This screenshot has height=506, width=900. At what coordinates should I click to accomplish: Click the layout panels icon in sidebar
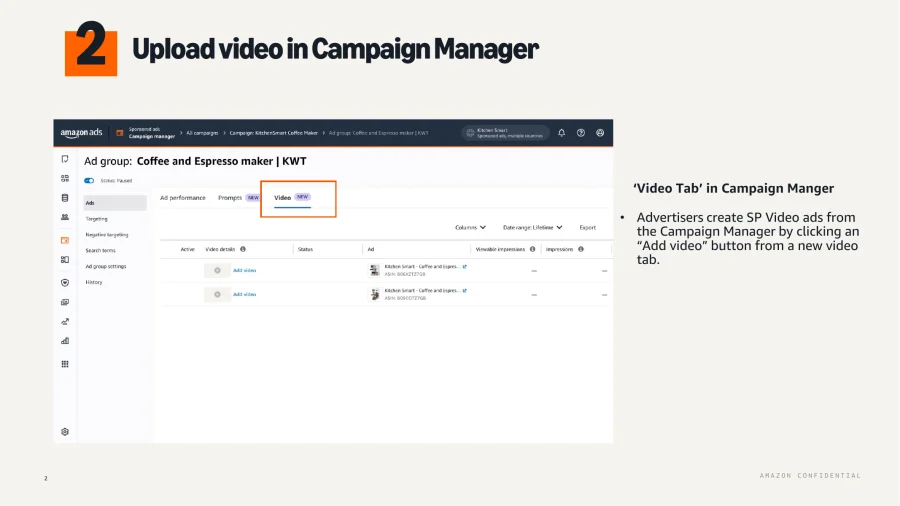(65, 260)
